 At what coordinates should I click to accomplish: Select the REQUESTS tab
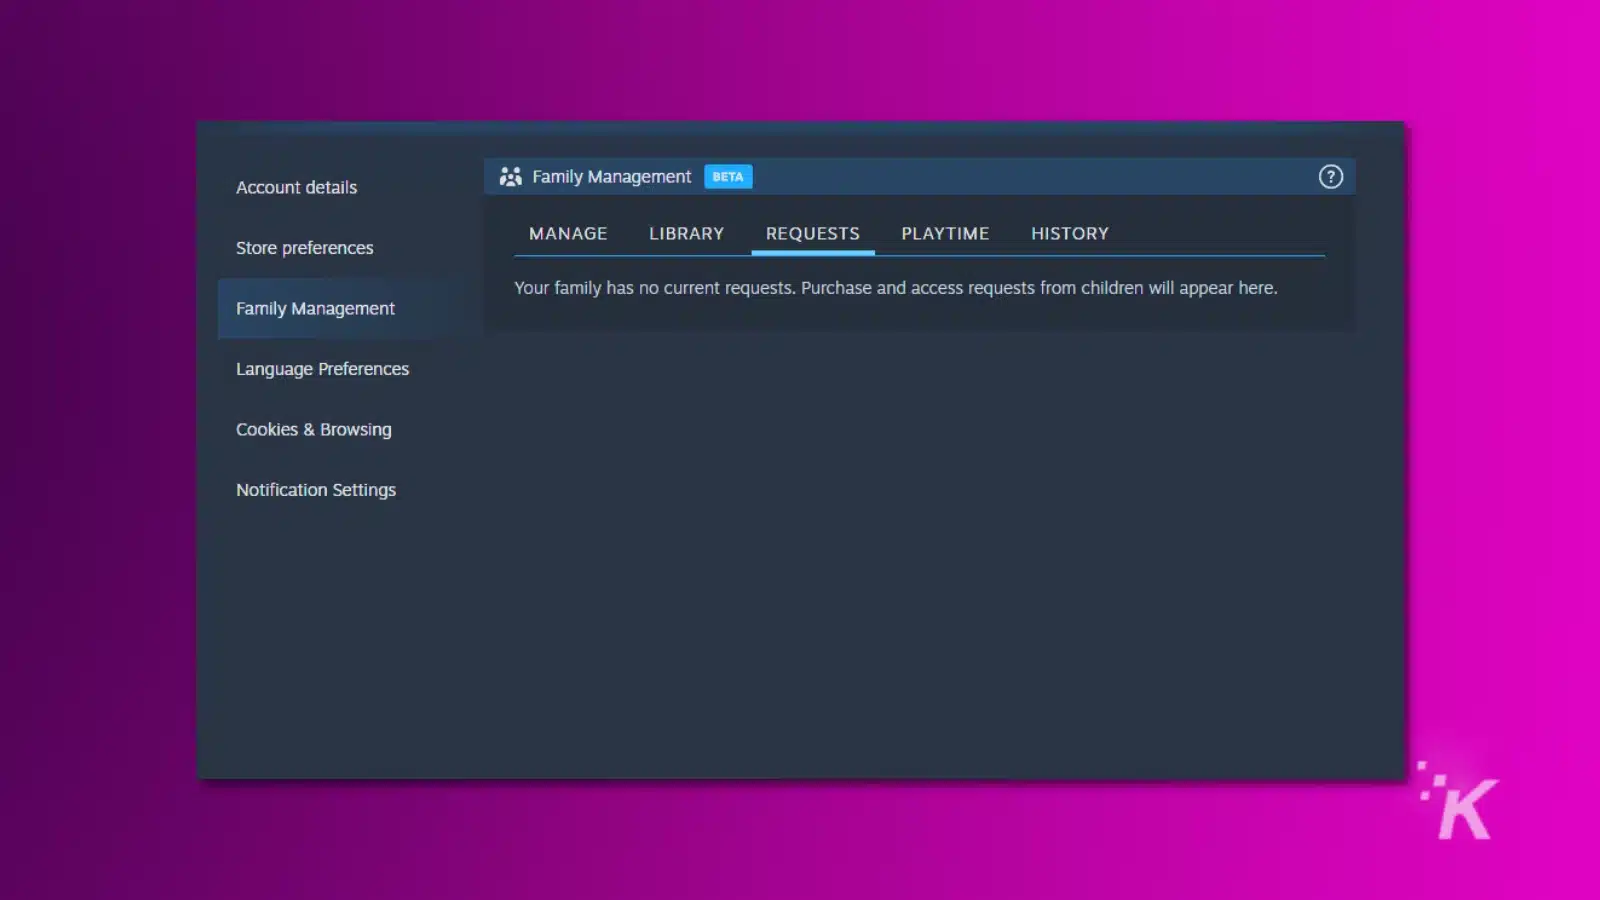[813, 233]
